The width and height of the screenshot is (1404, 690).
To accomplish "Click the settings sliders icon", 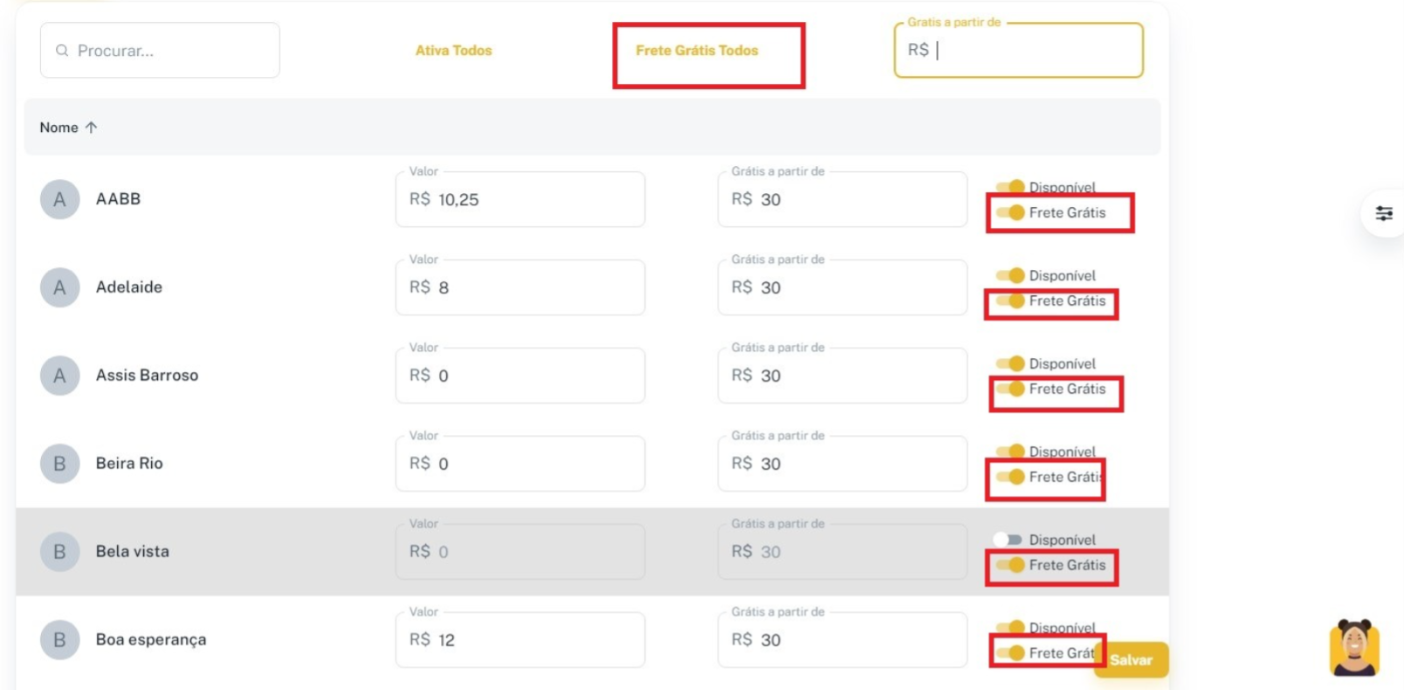I will (x=1384, y=213).
